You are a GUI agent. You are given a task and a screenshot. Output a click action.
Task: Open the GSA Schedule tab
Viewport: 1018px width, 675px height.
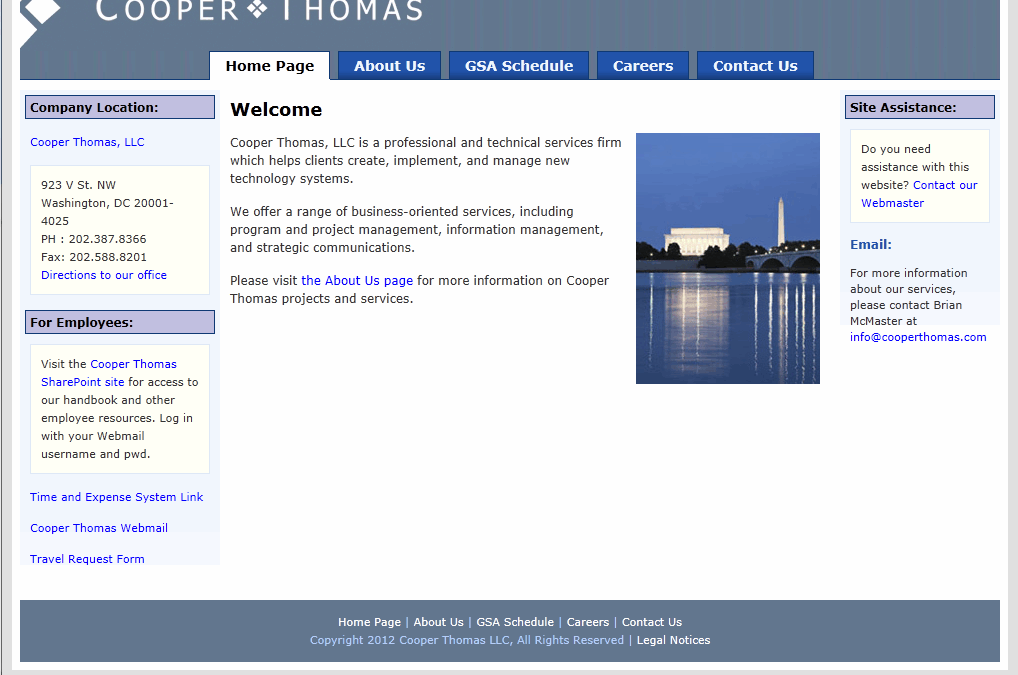coord(519,66)
